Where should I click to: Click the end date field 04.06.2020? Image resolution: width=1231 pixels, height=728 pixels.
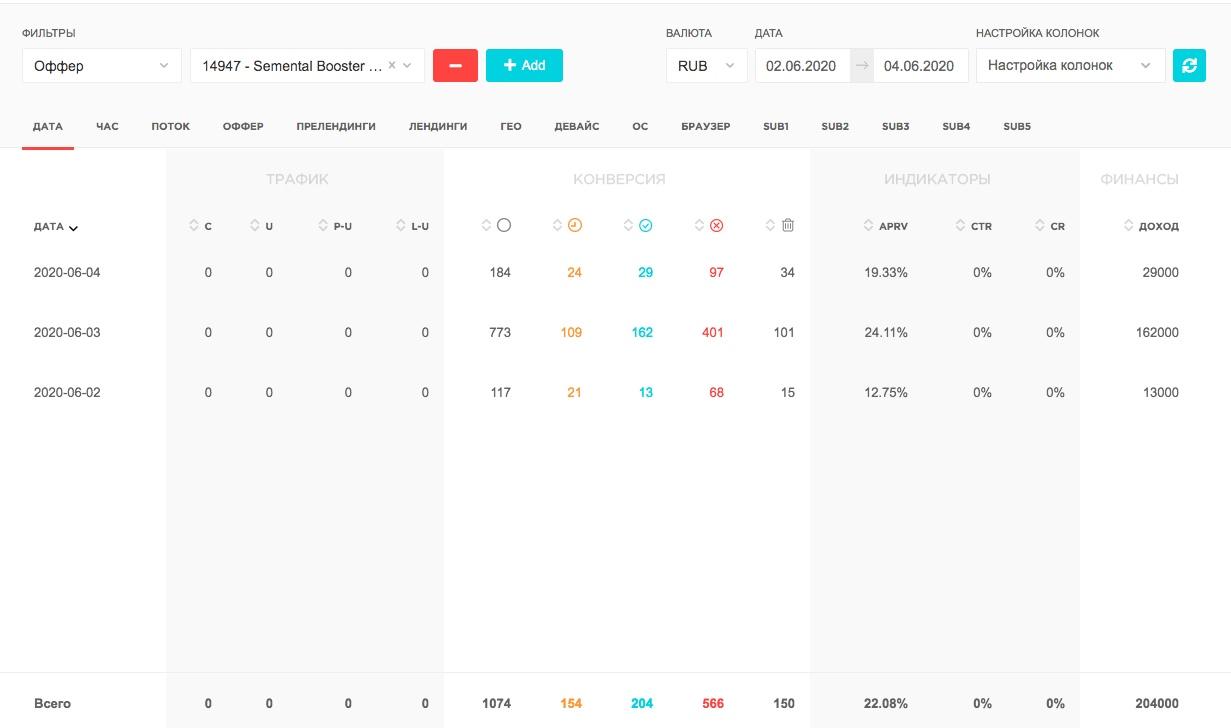920,65
